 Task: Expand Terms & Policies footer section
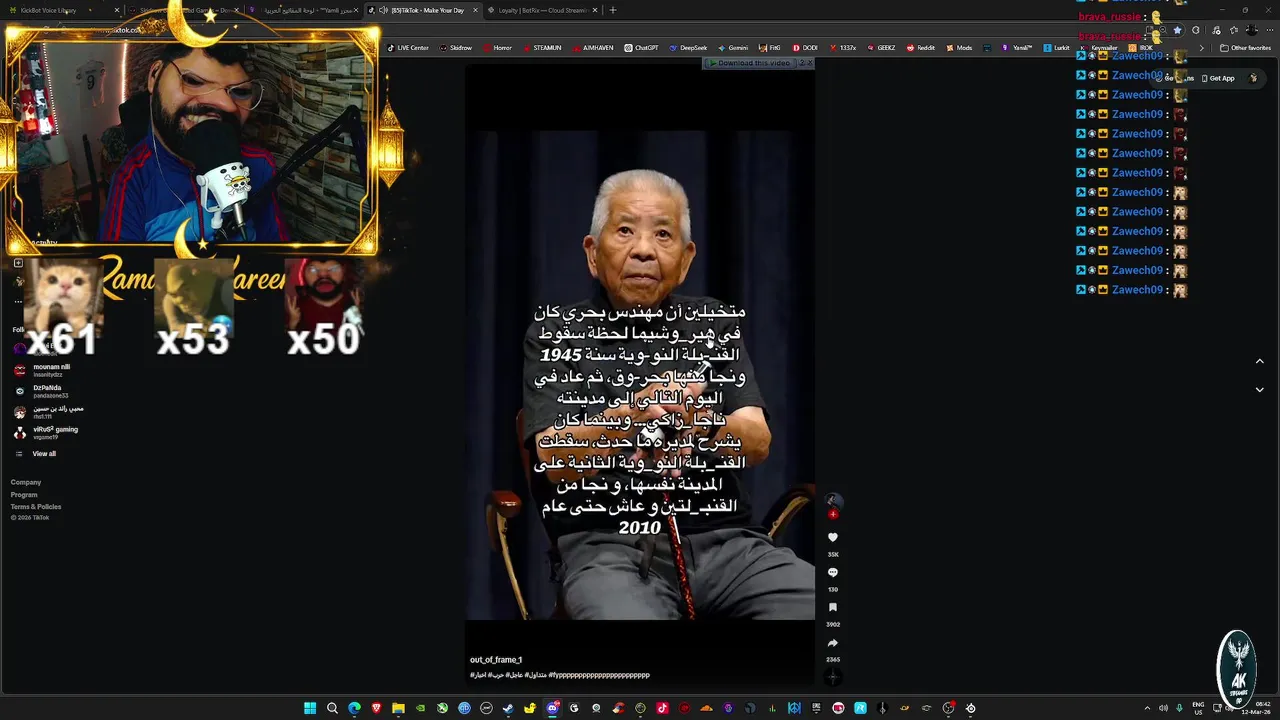[x=36, y=506]
